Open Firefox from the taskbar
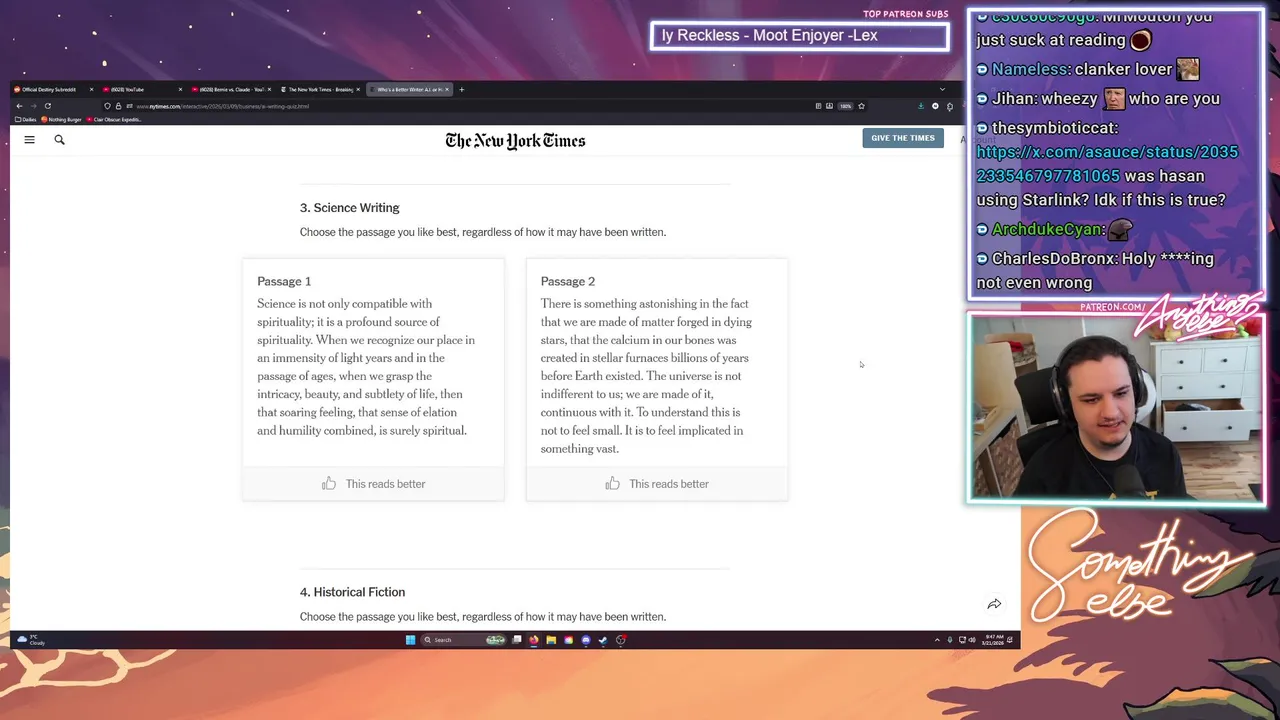Viewport: 1280px width, 720px height. pyautogui.click(x=534, y=640)
